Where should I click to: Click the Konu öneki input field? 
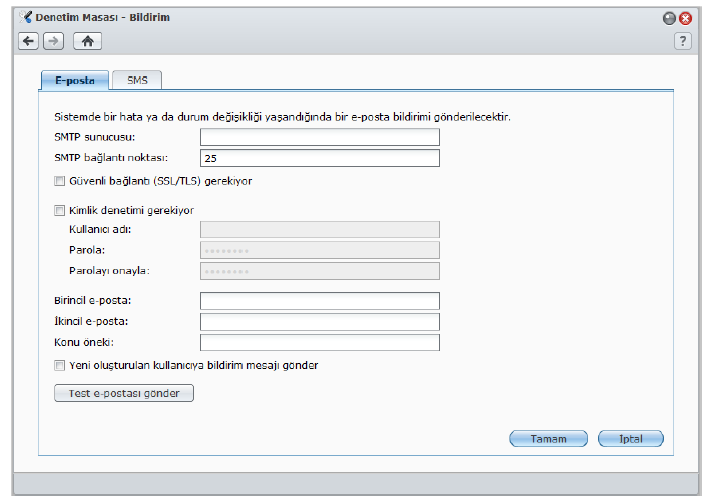tap(319, 343)
